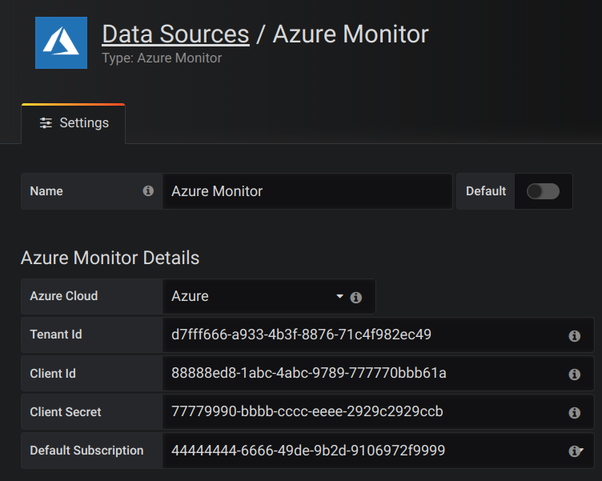Click info icon in the Default Subscription row
Viewport: 602px width, 481px height.
point(574,451)
